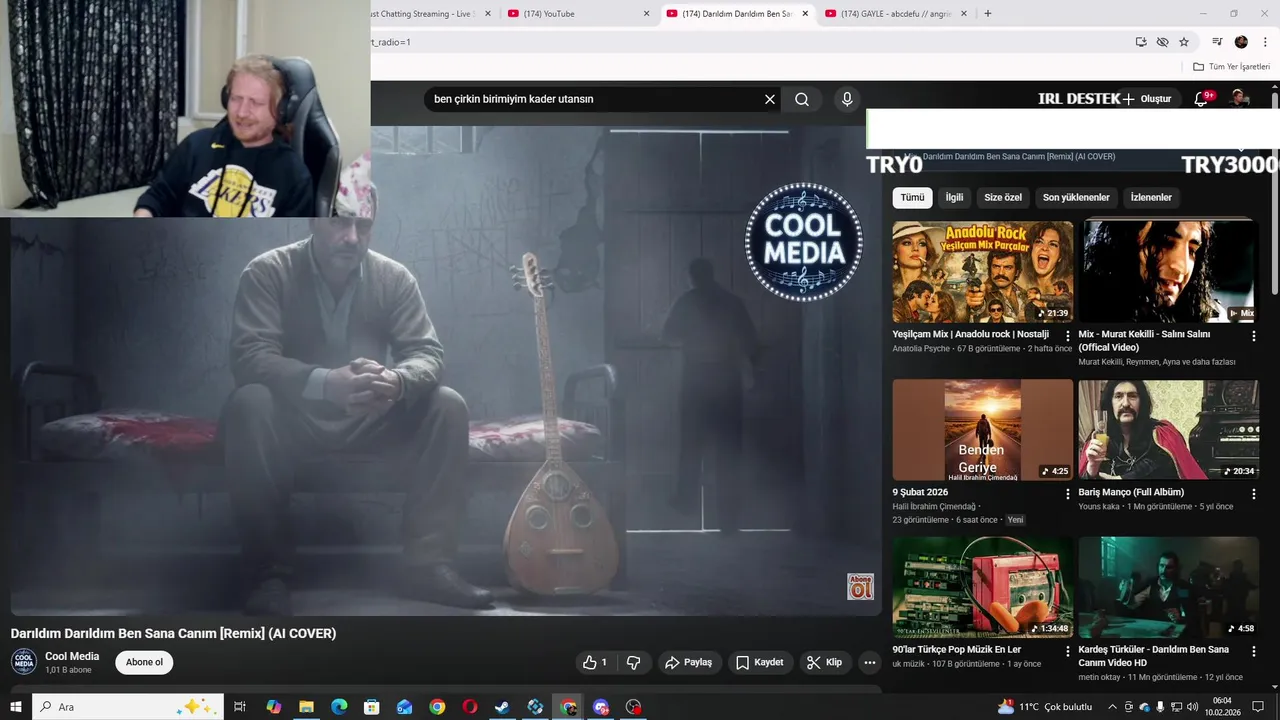Open Steam from taskbar

503,707
